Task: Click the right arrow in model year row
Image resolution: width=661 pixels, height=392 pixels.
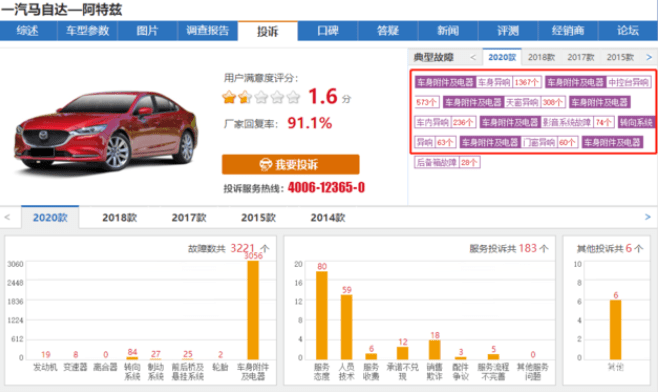Action: click(x=648, y=217)
